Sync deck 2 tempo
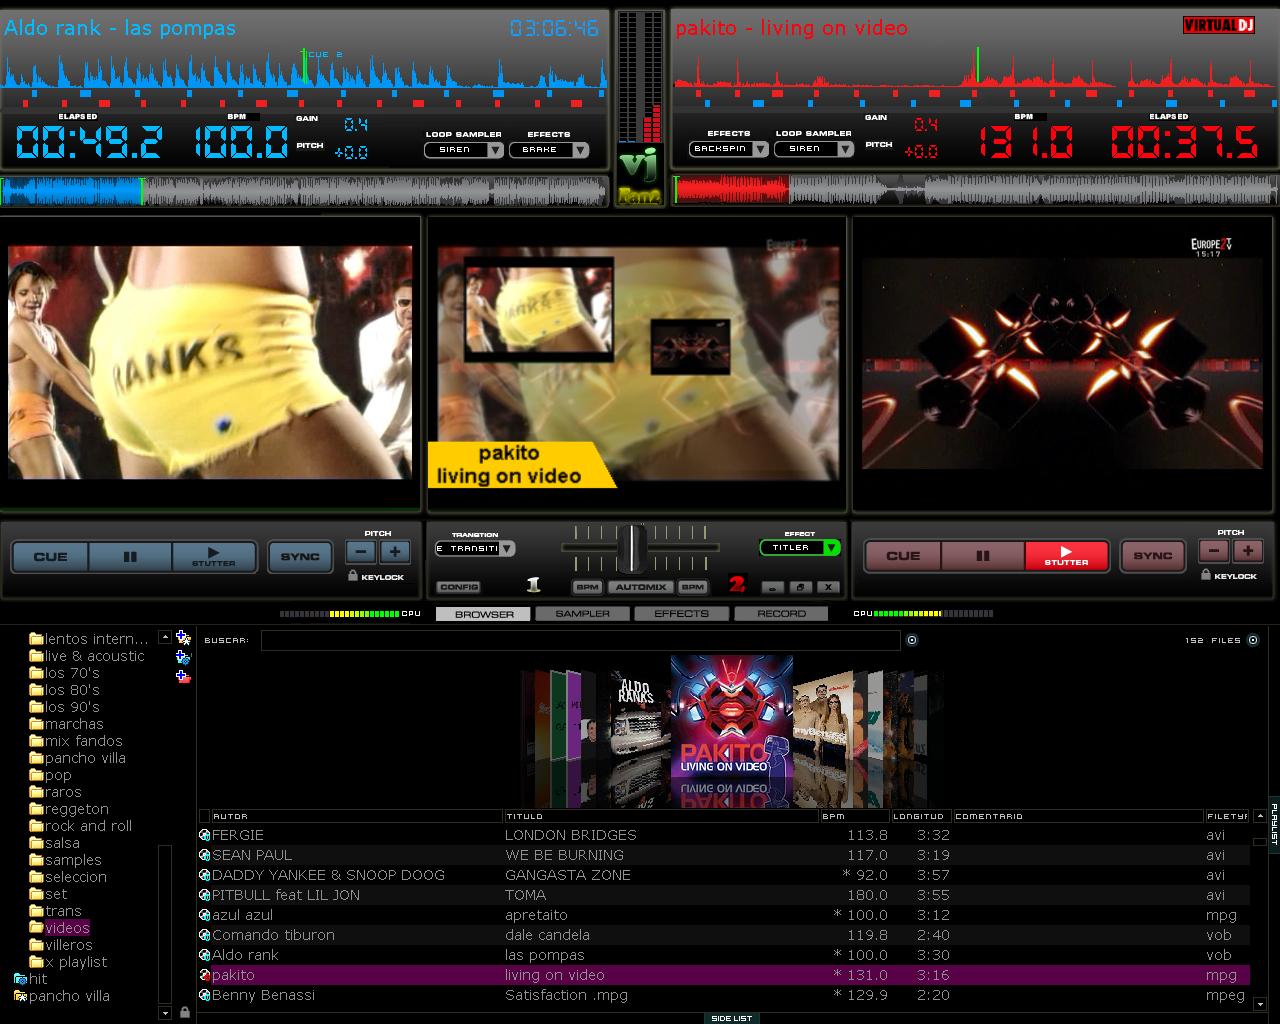This screenshot has width=1280, height=1024. 1153,556
